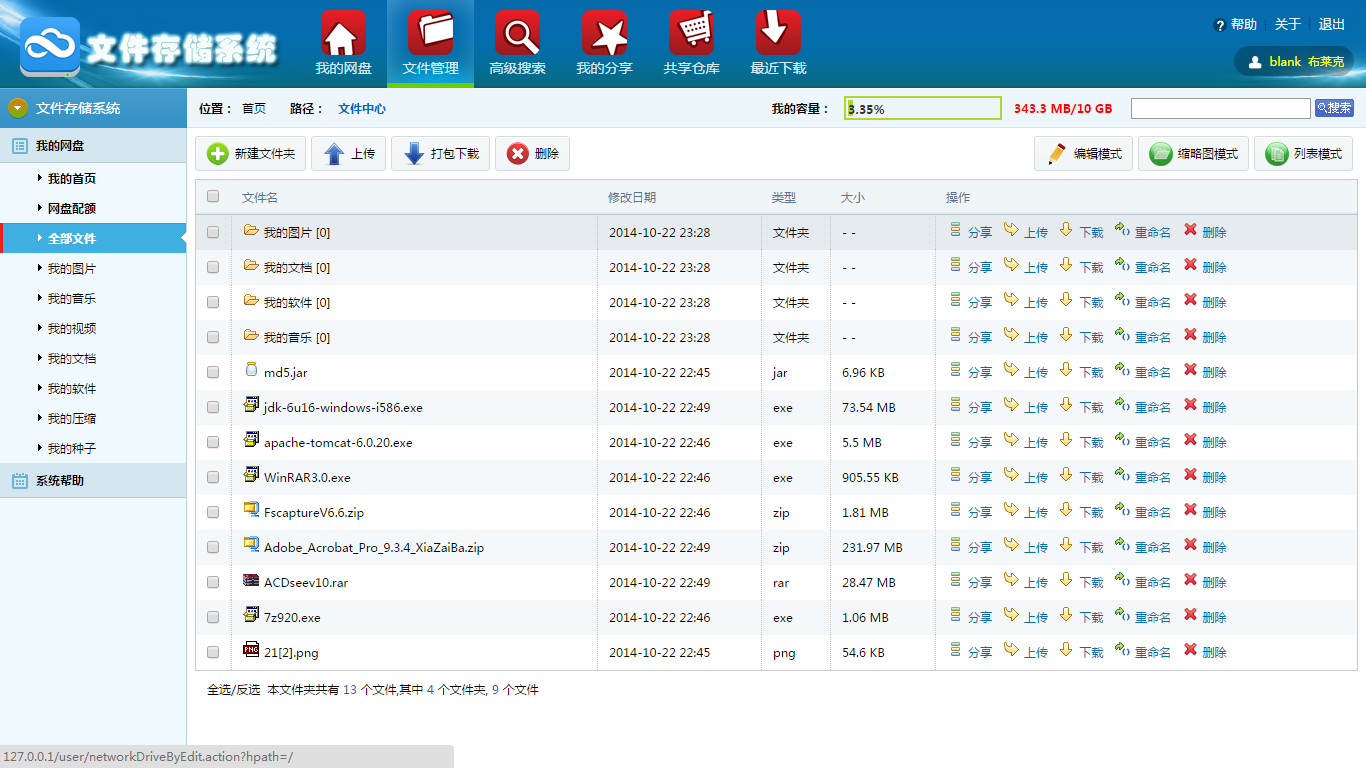Tick checkbox for FscaptureV6.6.zip
1366x768 pixels.
213,512
